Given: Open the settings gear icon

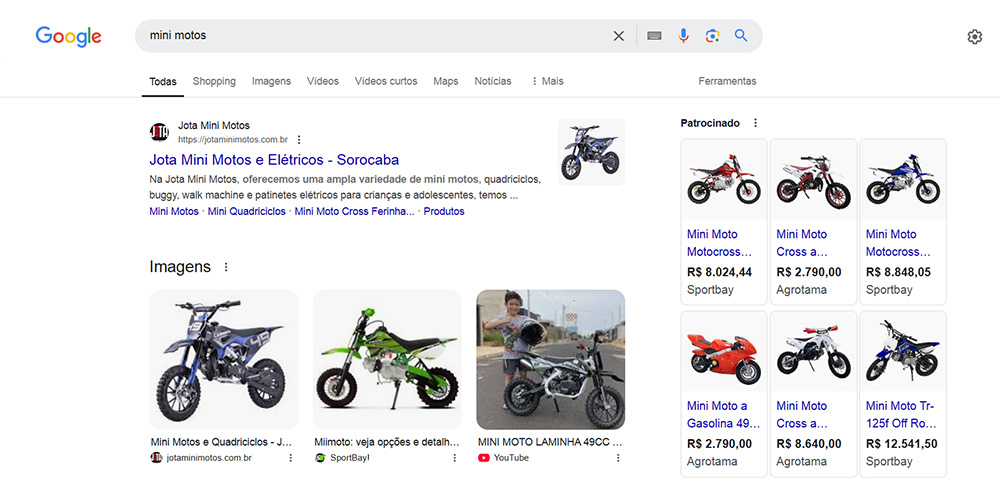Looking at the screenshot, I should tap(974, 37).
